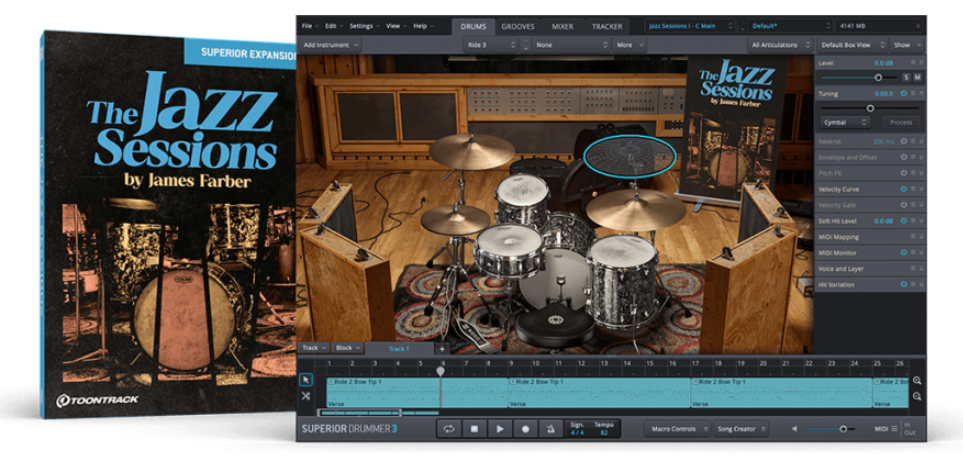Select the arrow pointer tool in track editor

[305, 379]
